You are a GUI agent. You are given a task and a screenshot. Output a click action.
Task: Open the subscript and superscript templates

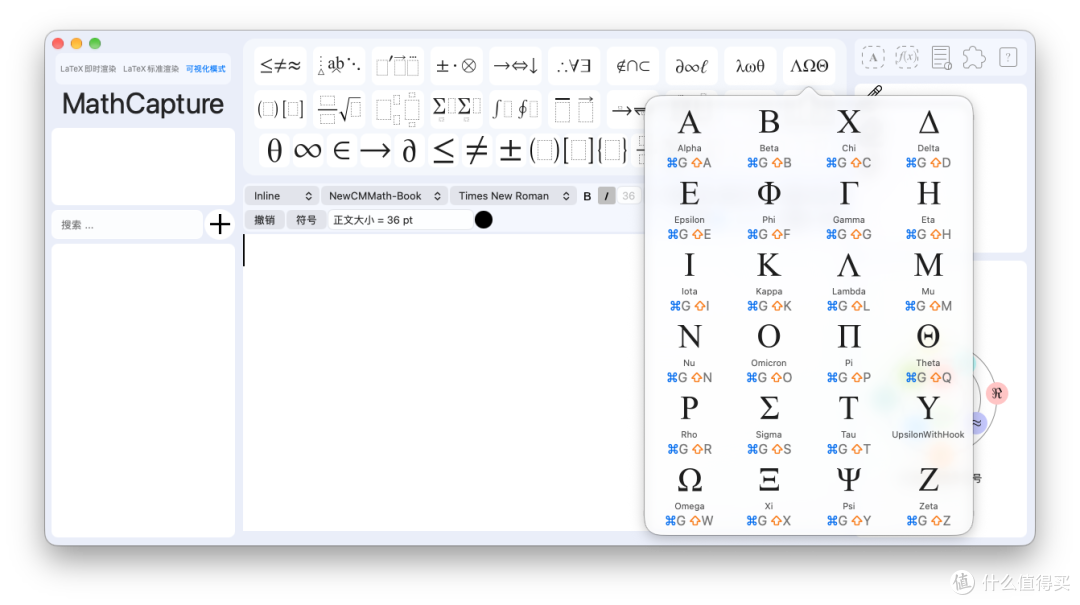point(397,109)
